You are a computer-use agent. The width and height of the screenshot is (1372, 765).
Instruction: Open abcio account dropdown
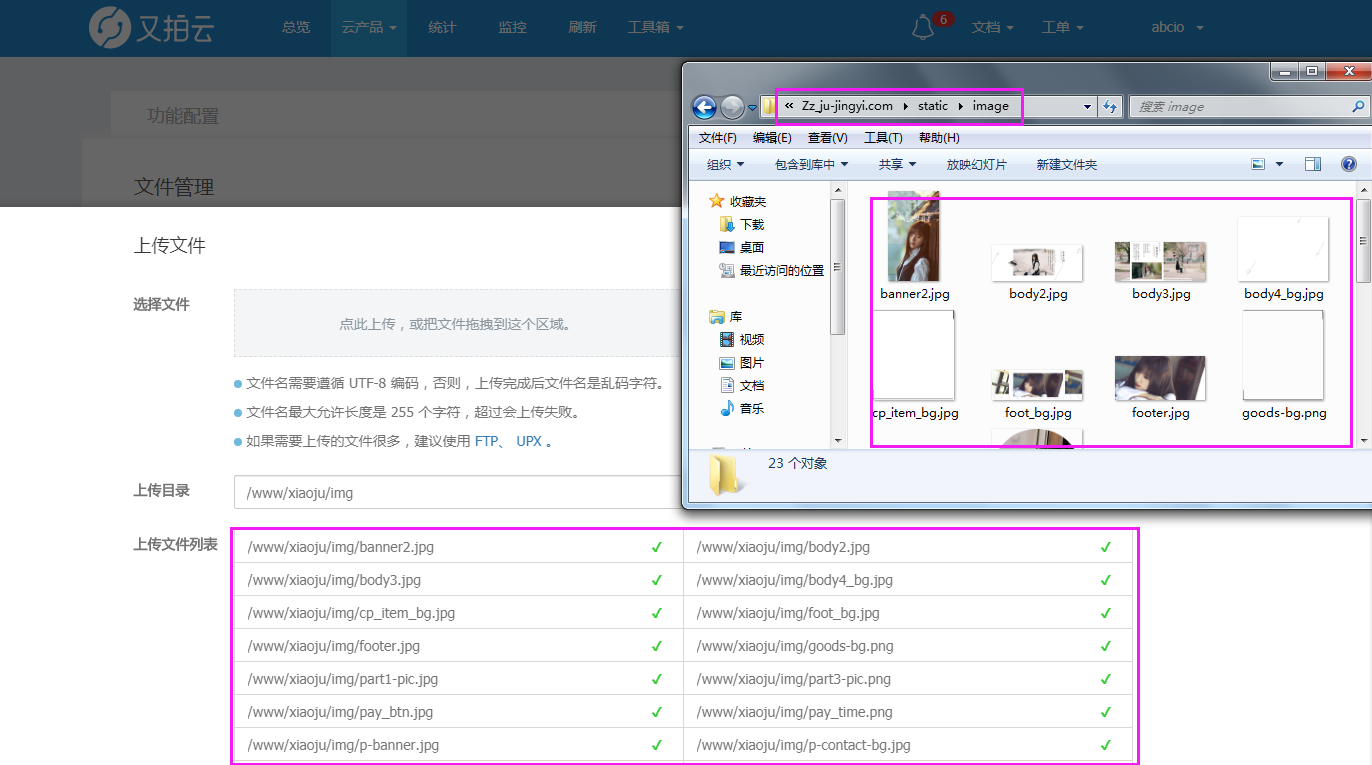1177,28
